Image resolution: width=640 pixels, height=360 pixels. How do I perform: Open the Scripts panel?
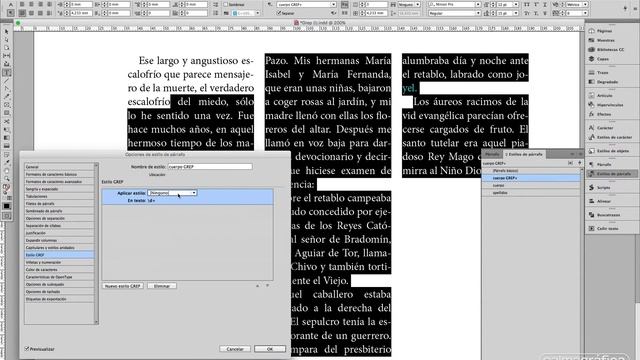pyautogui.click(x=603, y=188)
